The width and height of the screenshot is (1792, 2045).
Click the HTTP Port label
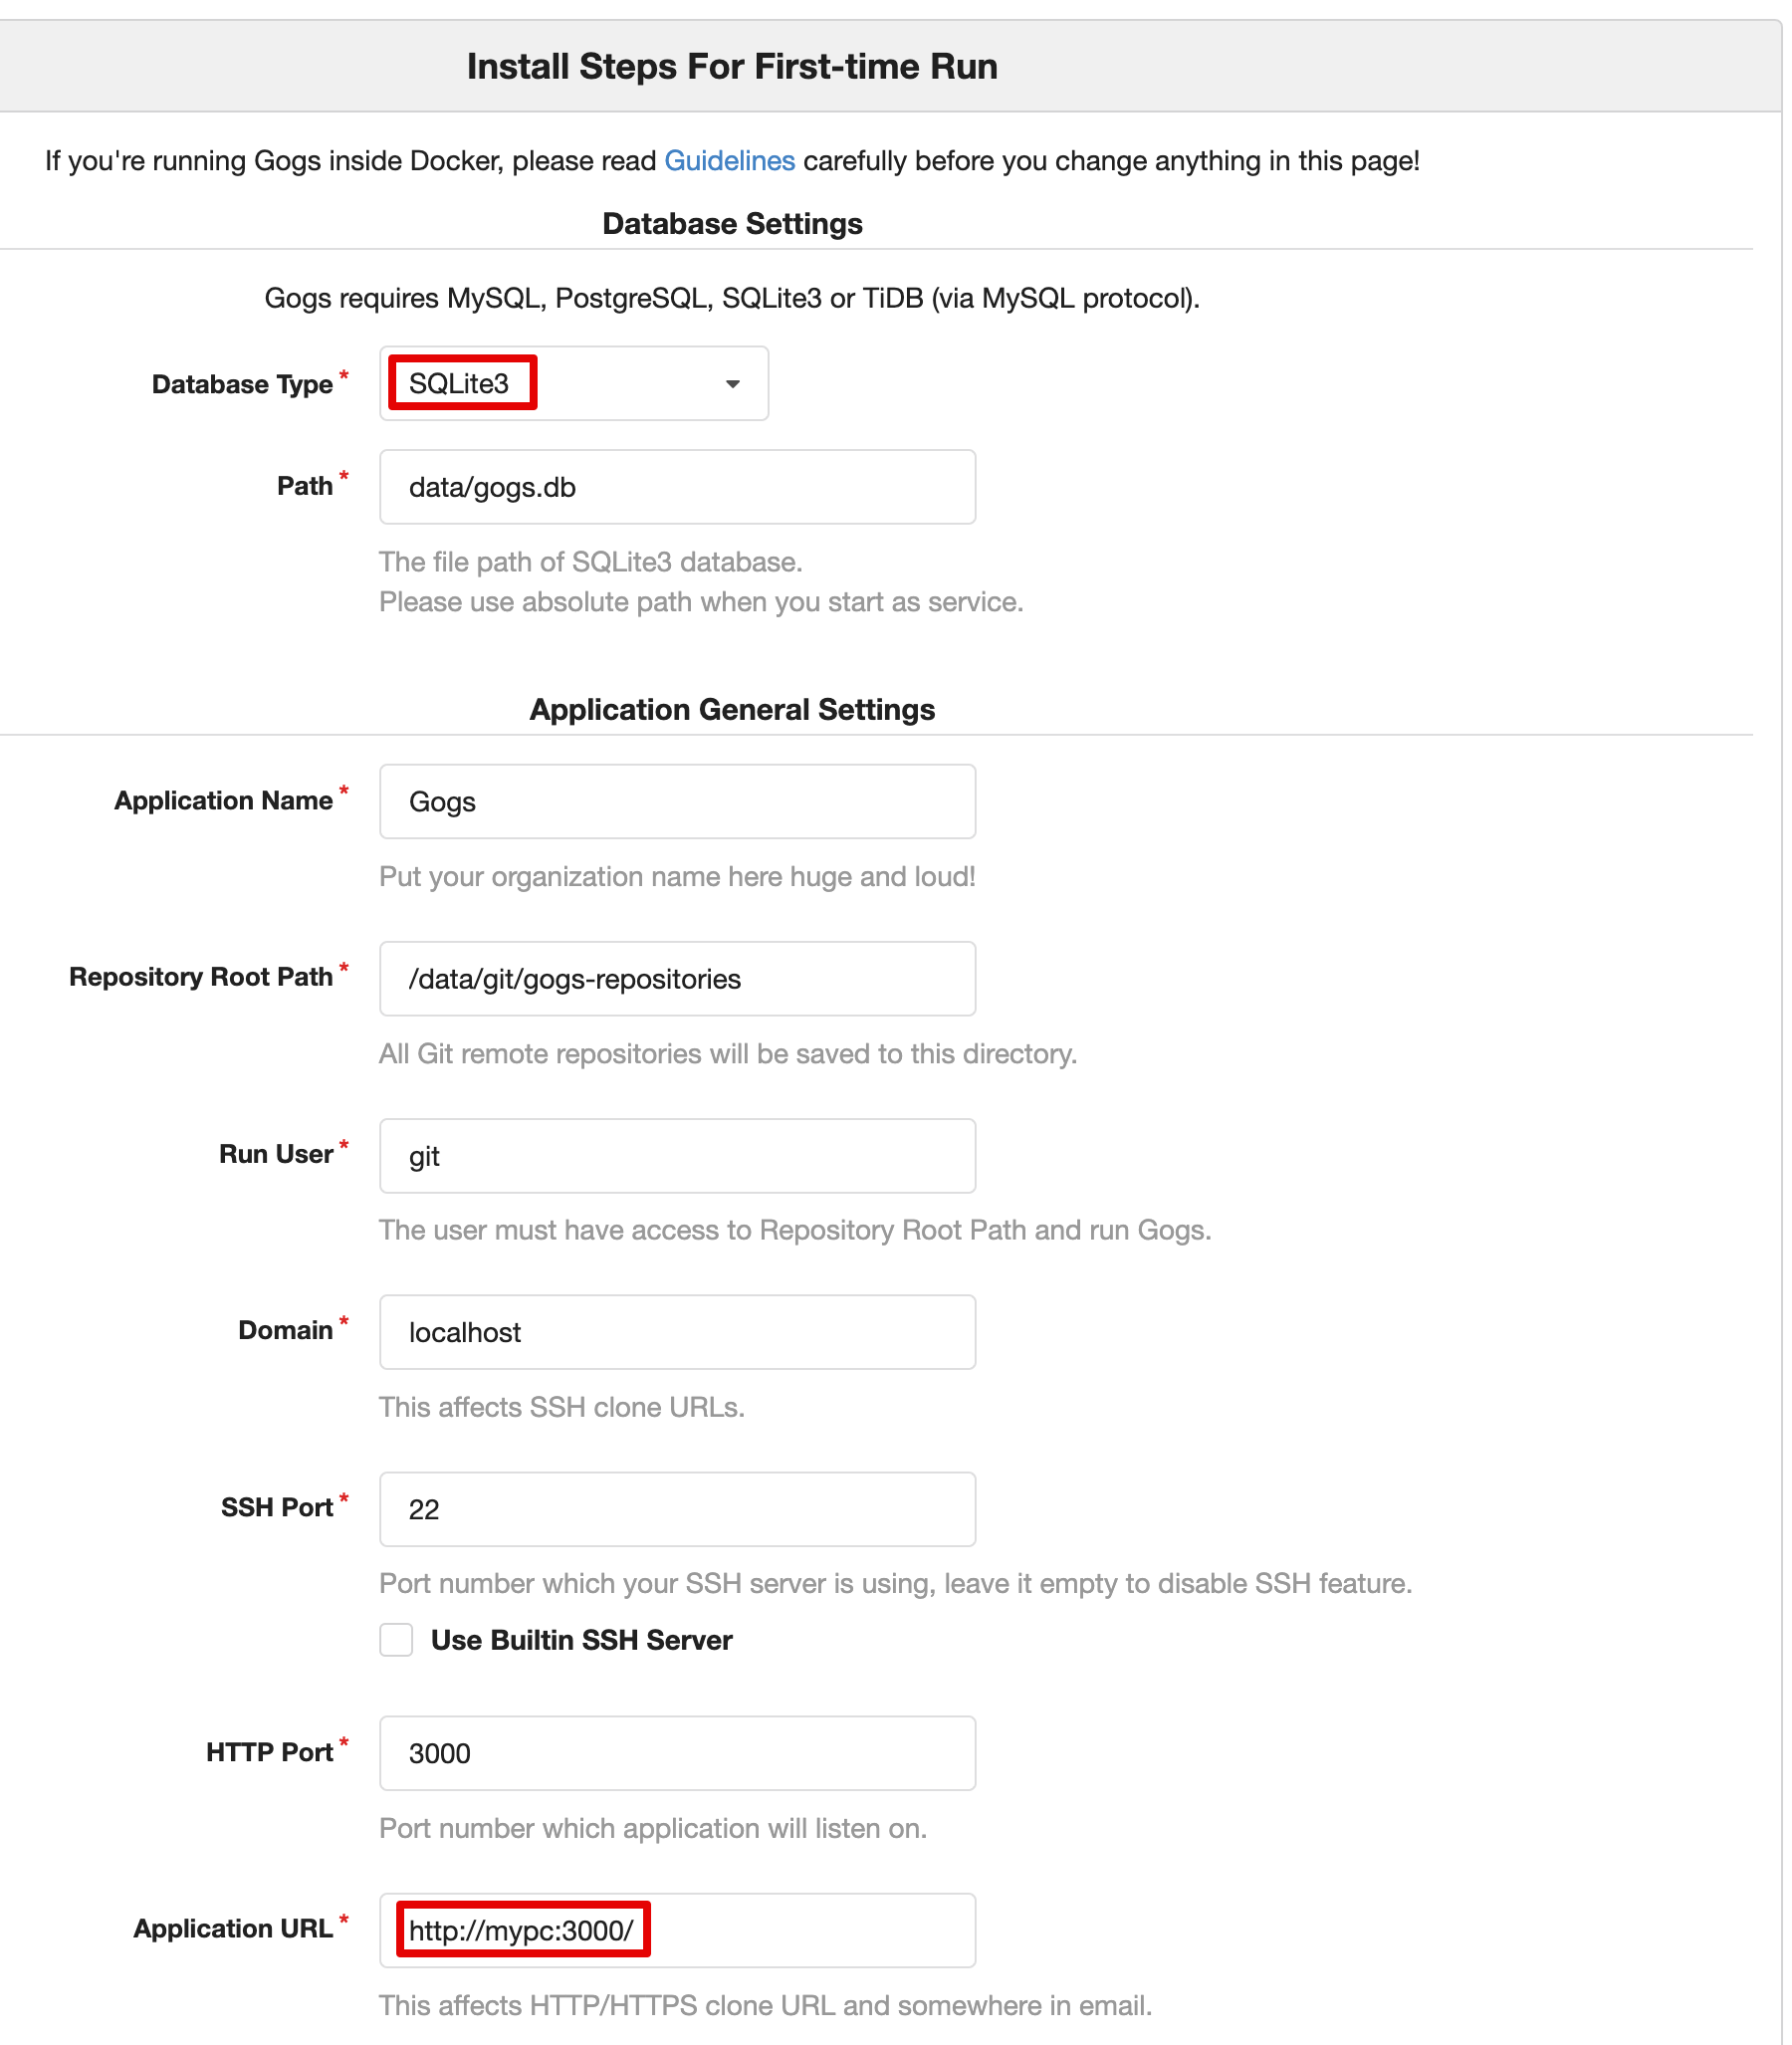(269, 1753)
